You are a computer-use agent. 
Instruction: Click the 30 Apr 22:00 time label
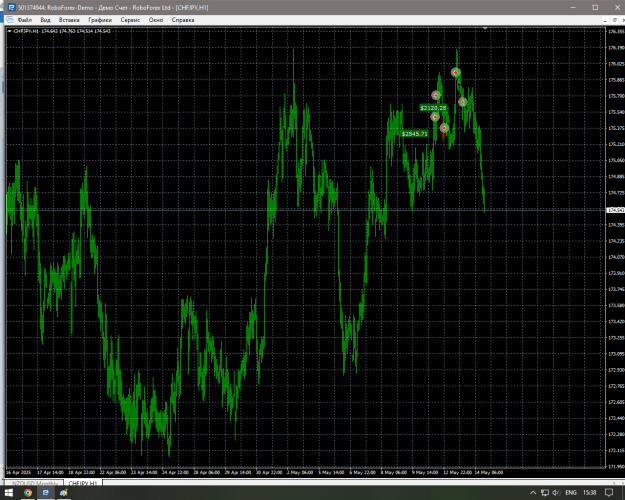[x=269, y=472]
